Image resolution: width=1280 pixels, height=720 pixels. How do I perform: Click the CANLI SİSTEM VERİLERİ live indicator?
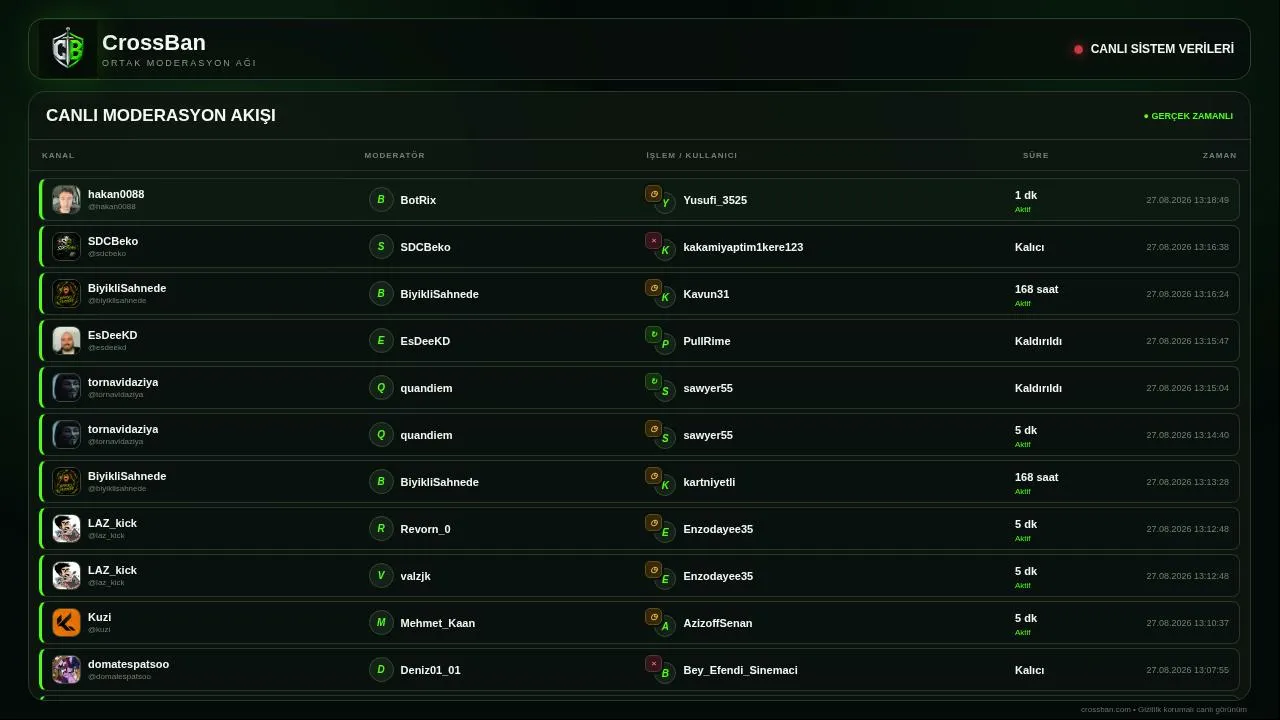pyautogui.click(x=1154, y=49)
